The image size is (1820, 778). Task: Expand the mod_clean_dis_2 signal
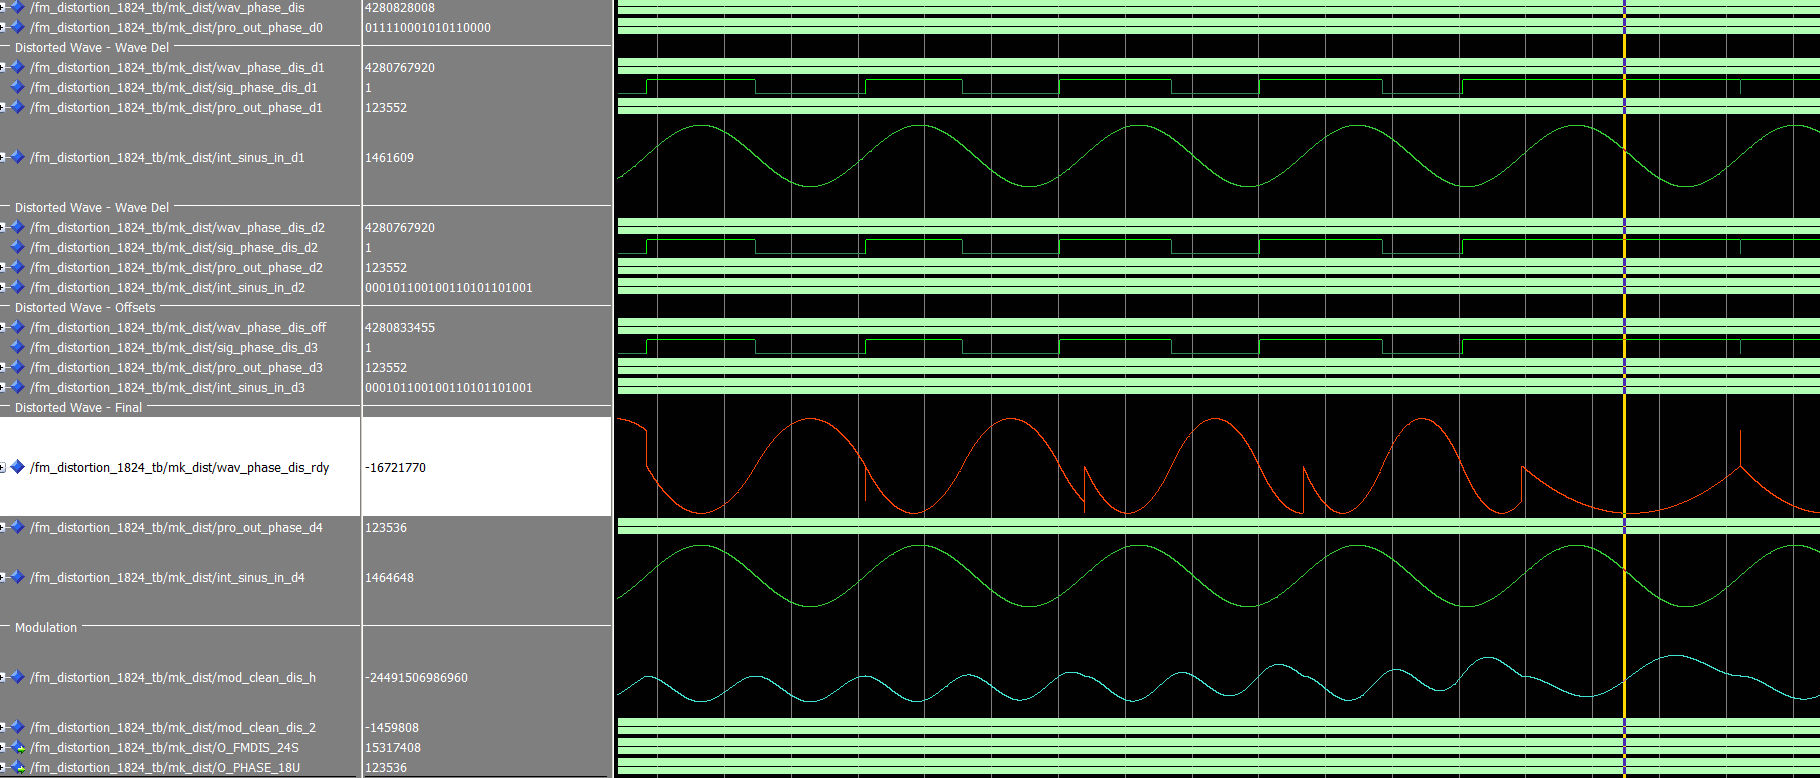3,728
